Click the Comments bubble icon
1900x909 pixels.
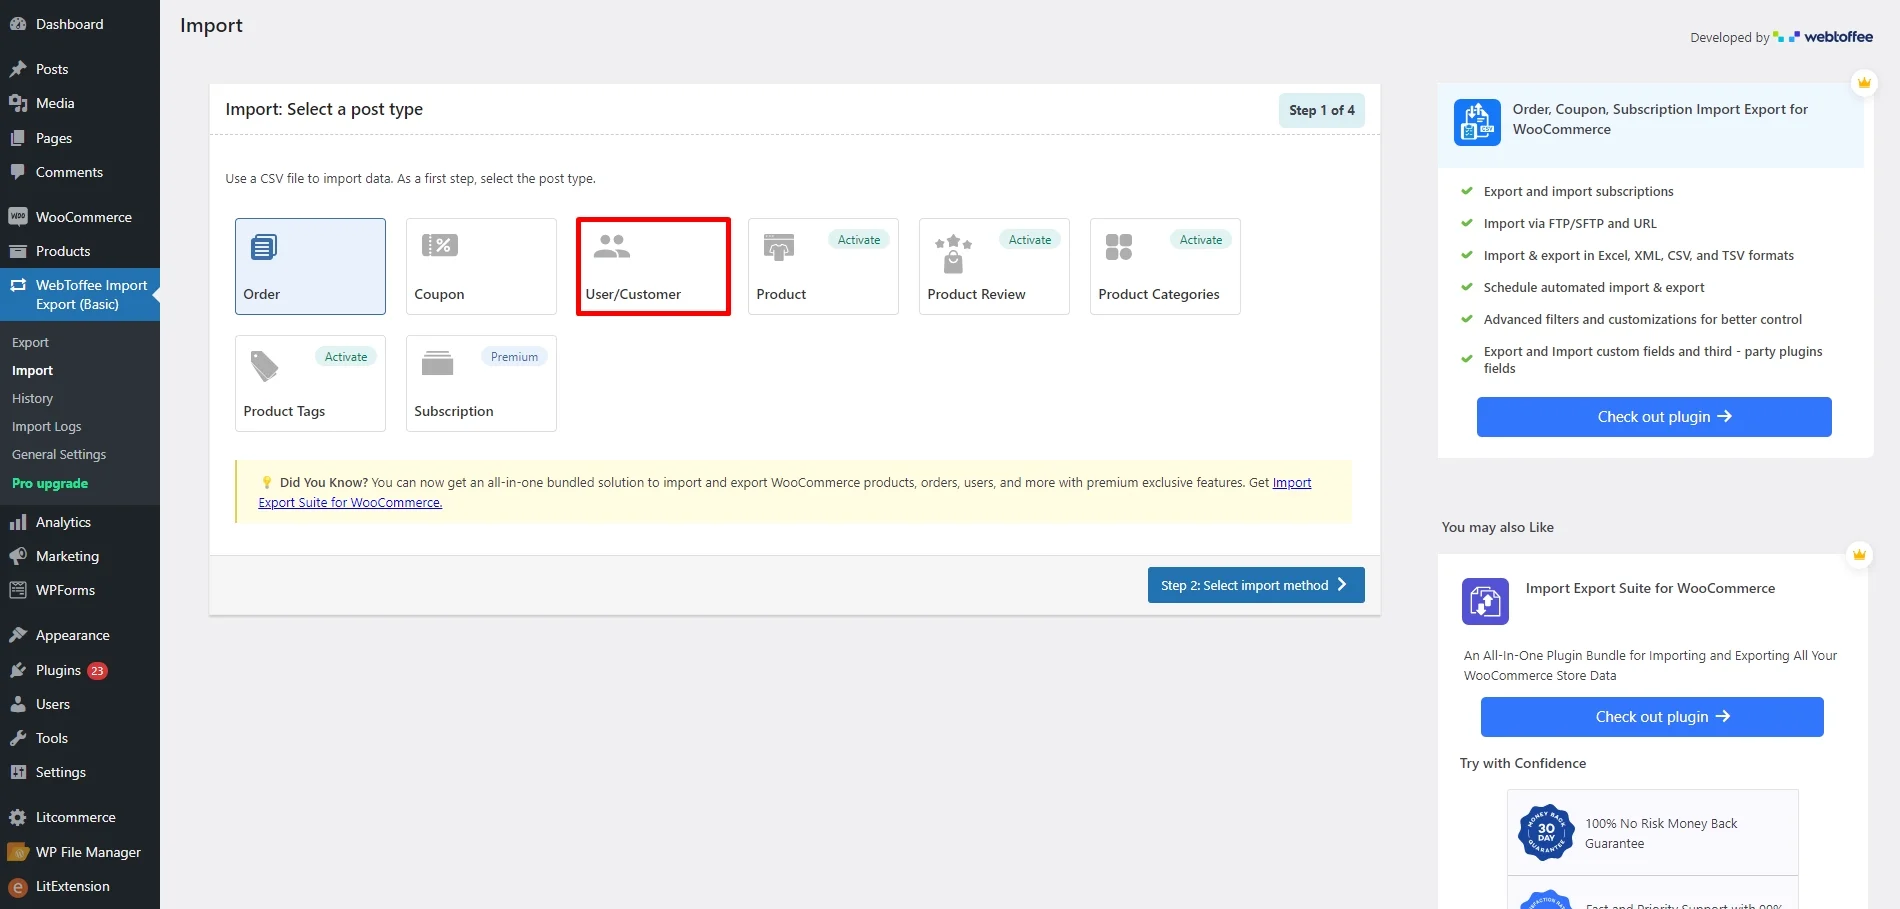pos(18,172)
